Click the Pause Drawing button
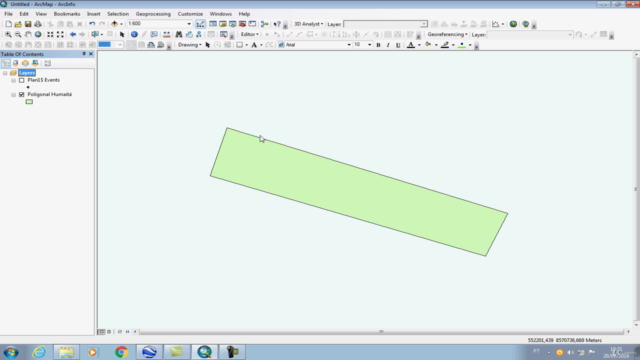This screenshot has width=640, height=360. click(x=127, y=332)
